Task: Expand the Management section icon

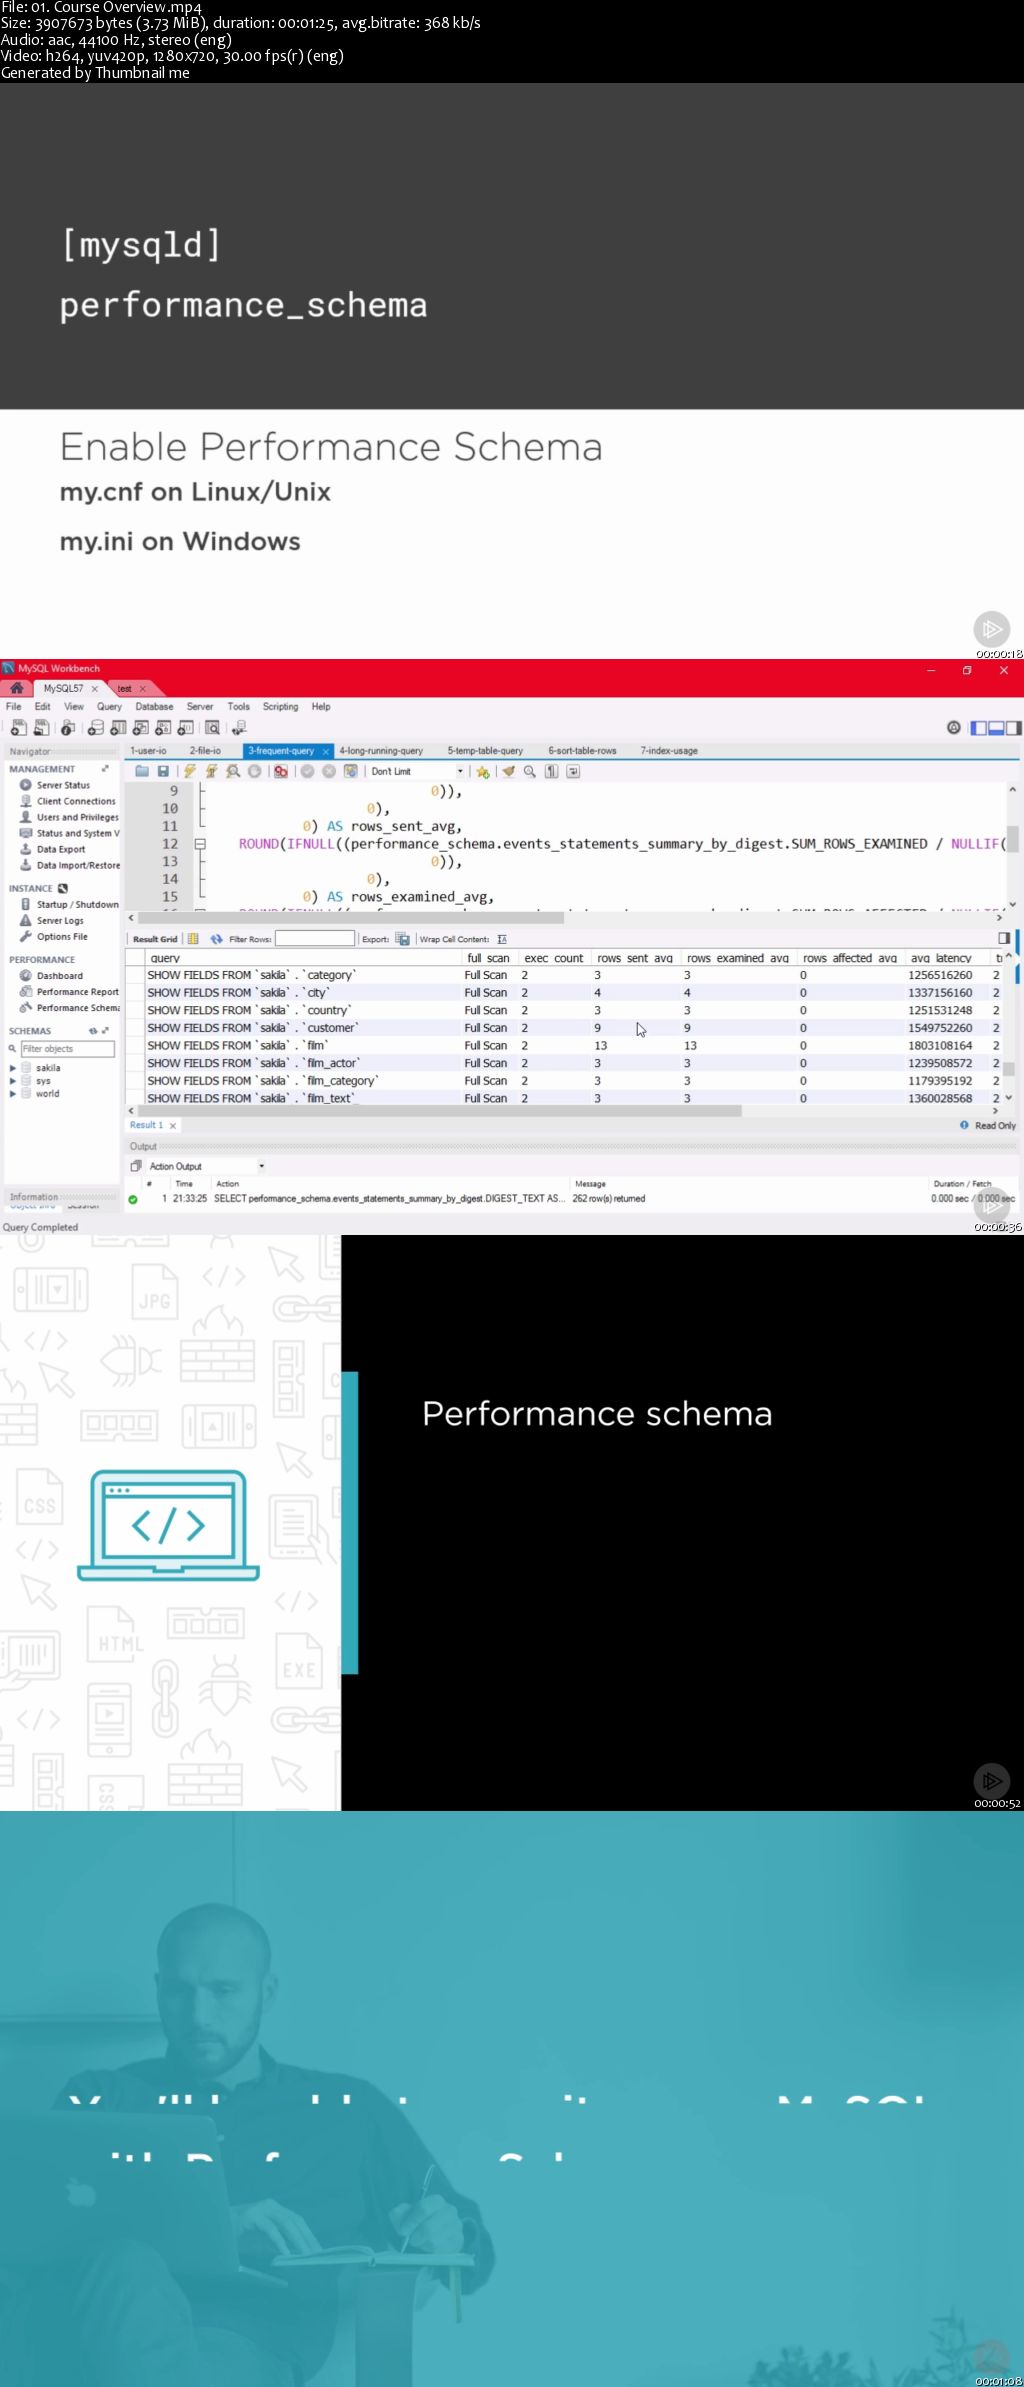Action: [105, 769]
